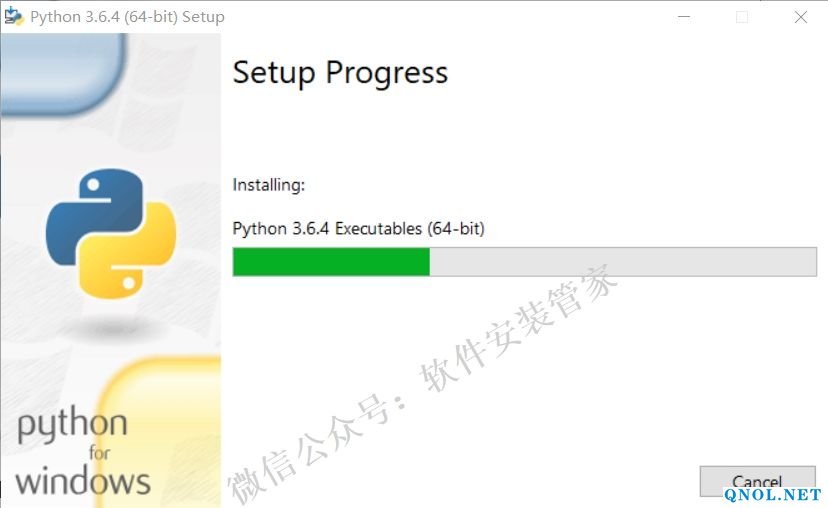Viewport: 828px width, 508px height.
Task: Click the "Python 3.6.4 (64-bit) Setup" window title
Action: tap(127, 17)
